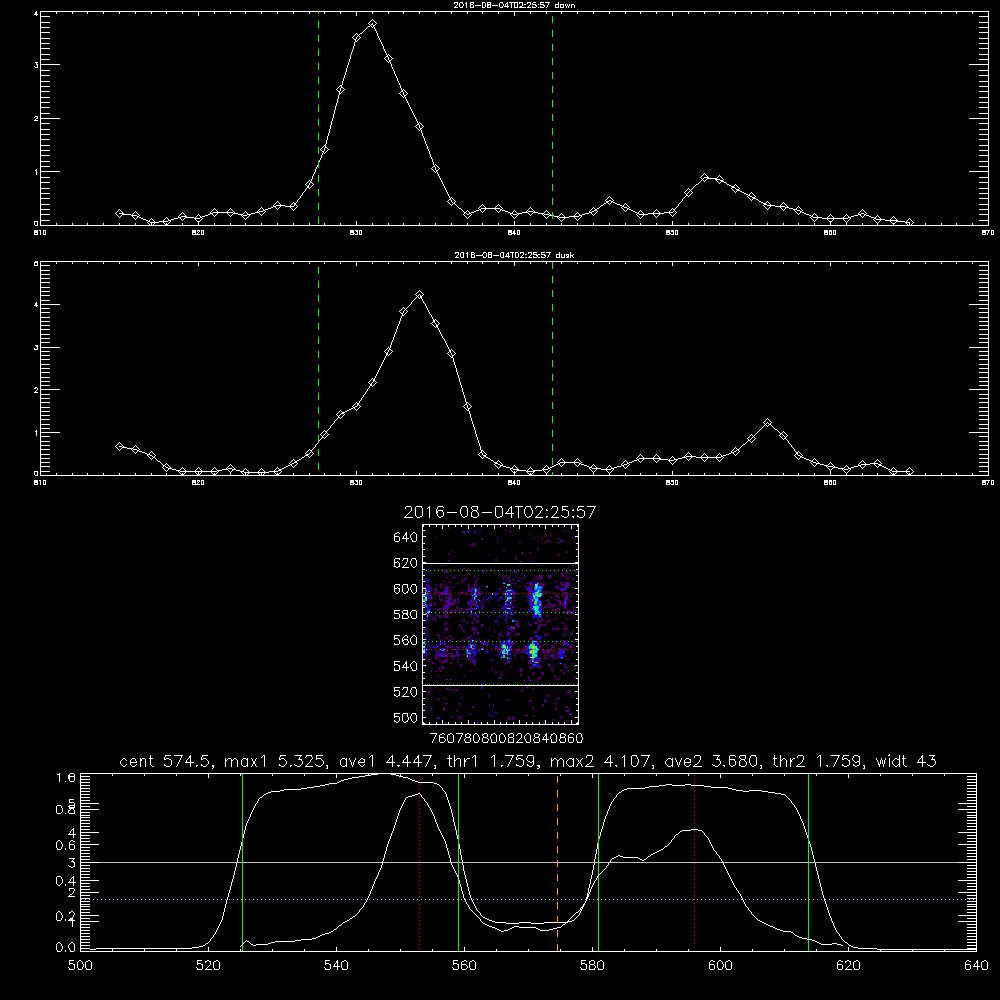
Task: Select green vertical line near 581 in bottom plot
Action: coord(598,862)
